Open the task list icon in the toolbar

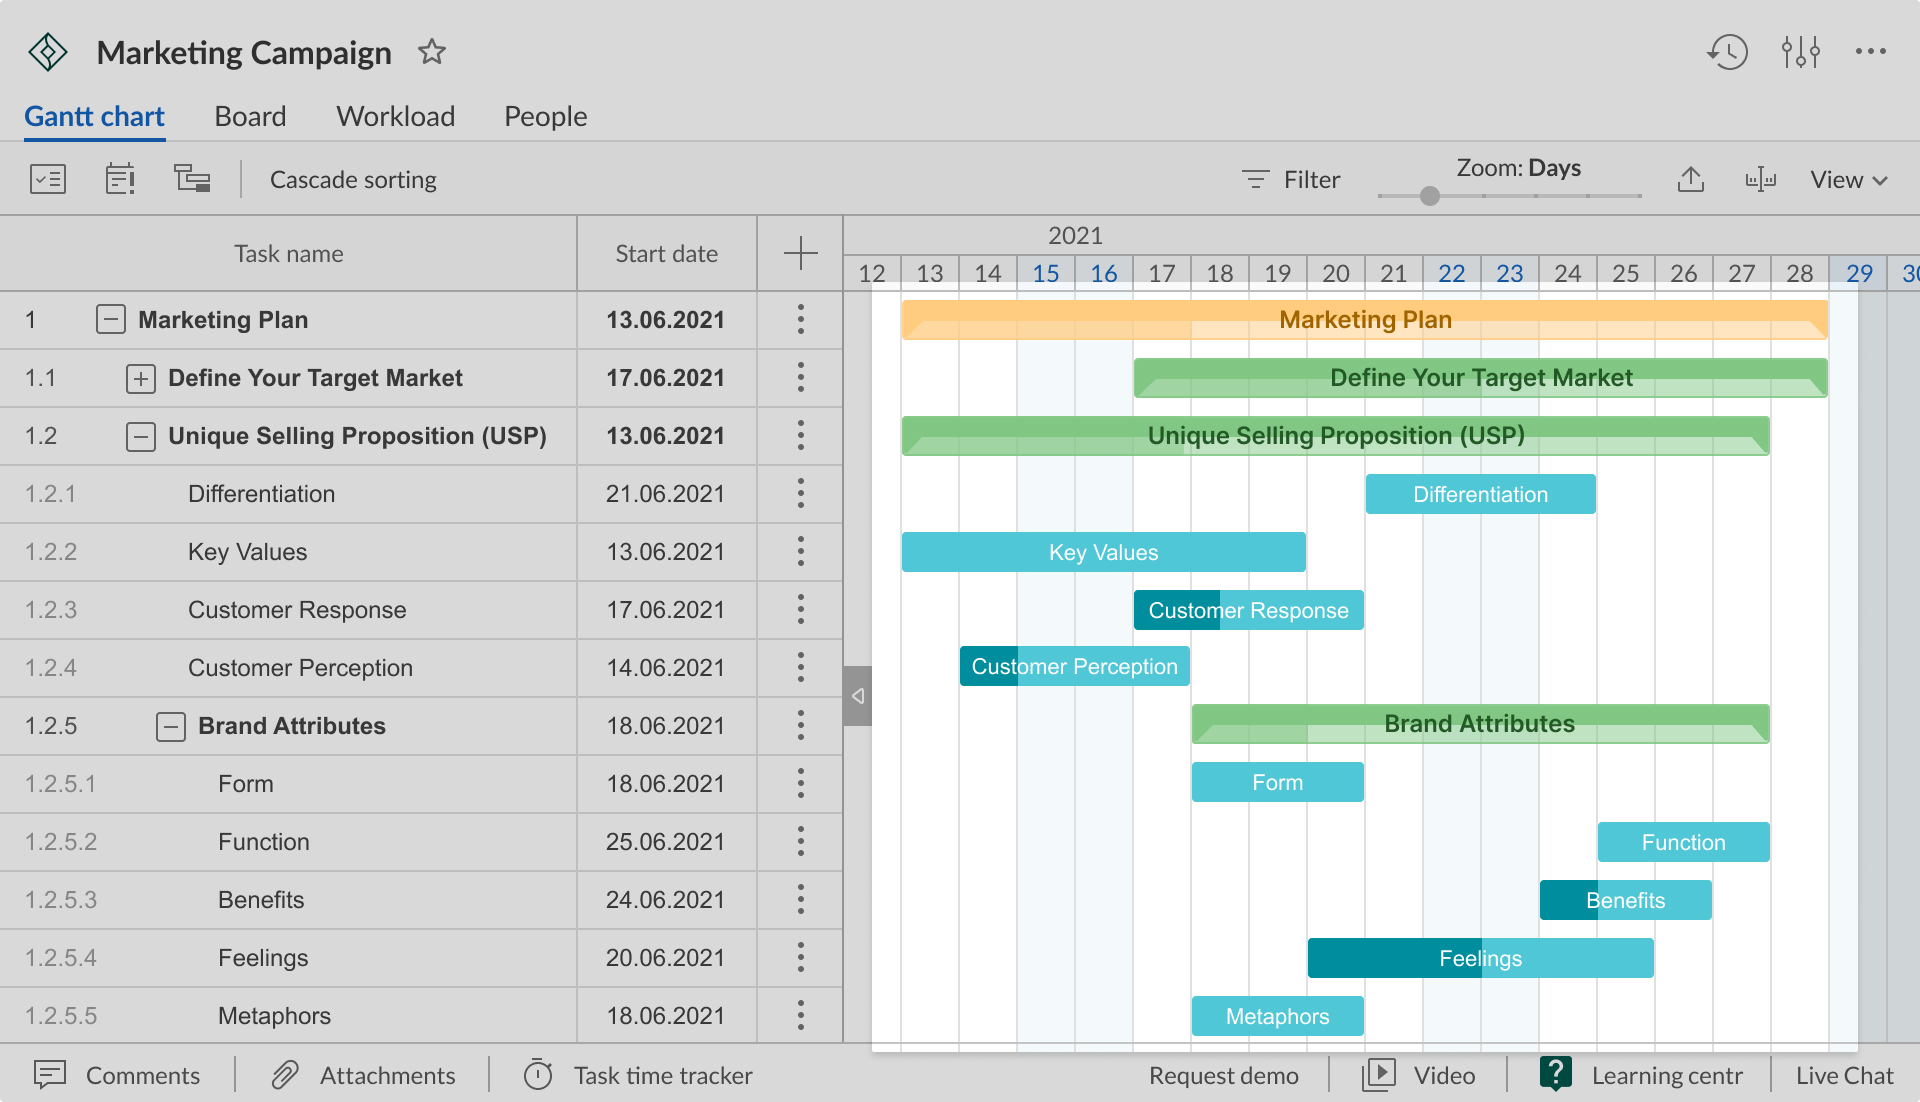[x=47, y=179]
